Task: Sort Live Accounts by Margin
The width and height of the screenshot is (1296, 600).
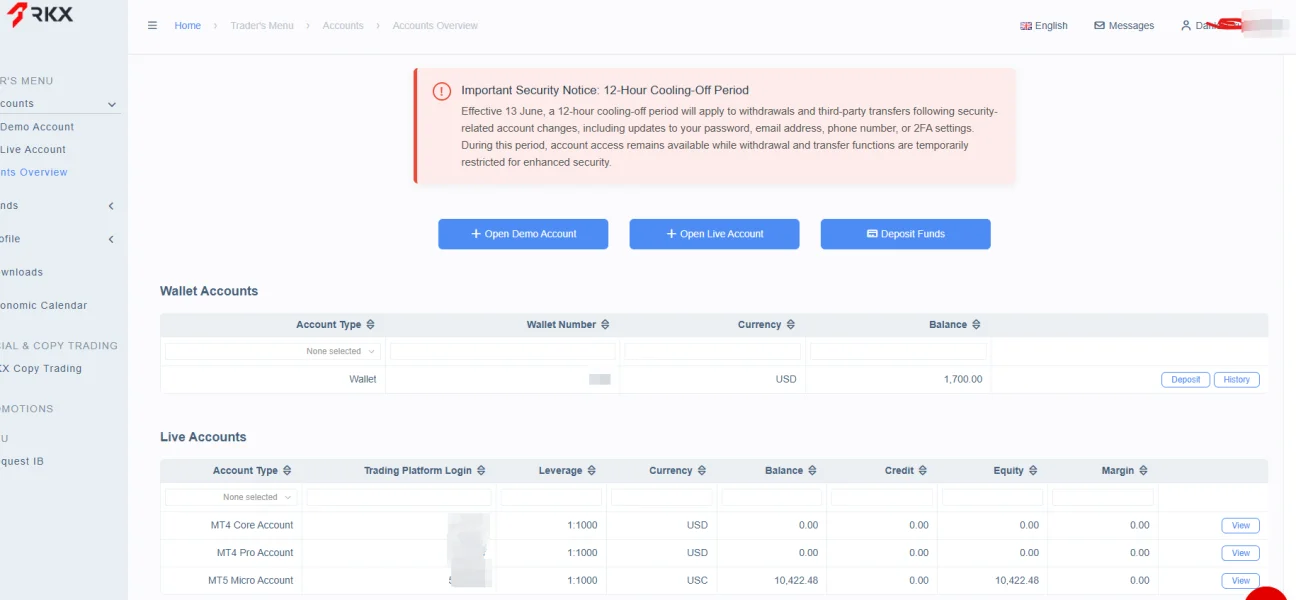Action: click(x=1143, y=471)
